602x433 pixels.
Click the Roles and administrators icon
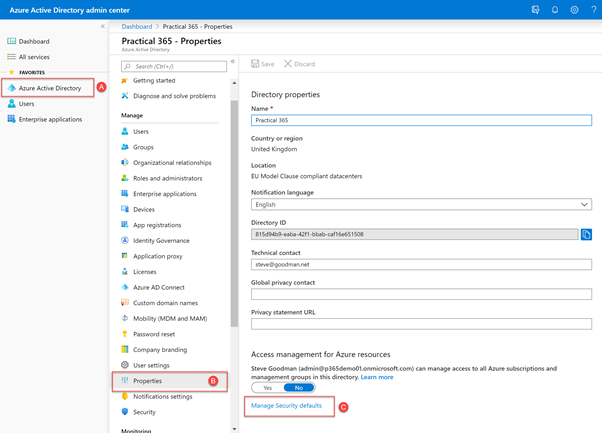pos(125,178)
